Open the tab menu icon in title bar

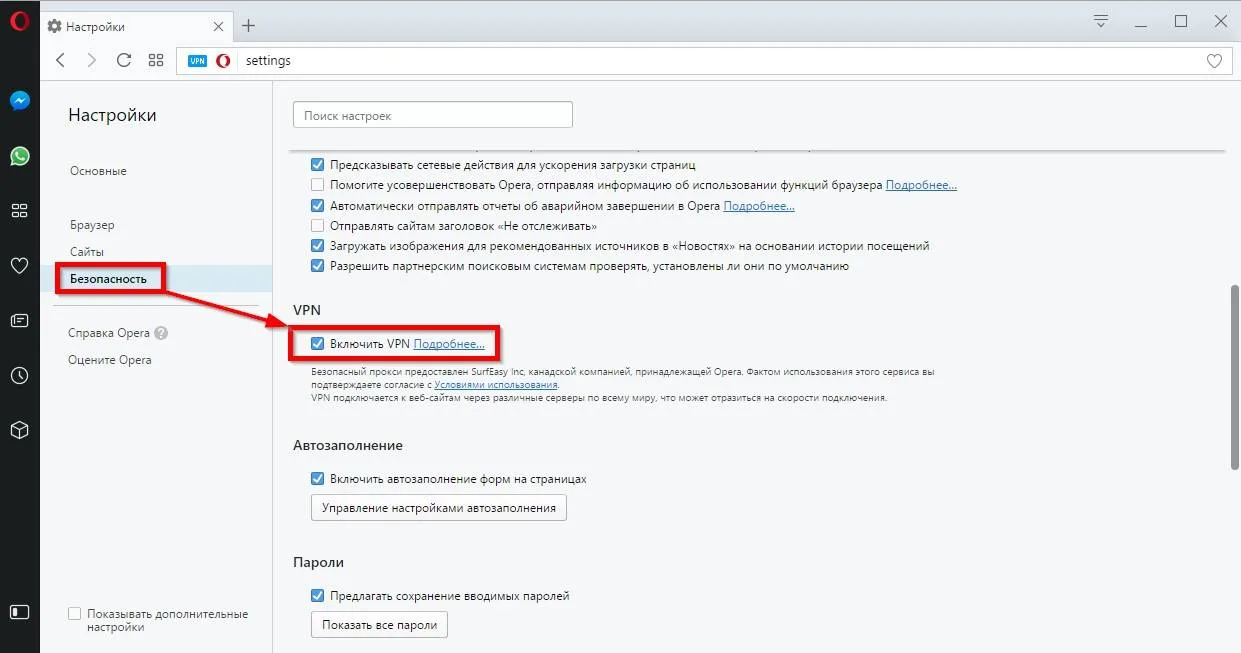coord(1101,20)
